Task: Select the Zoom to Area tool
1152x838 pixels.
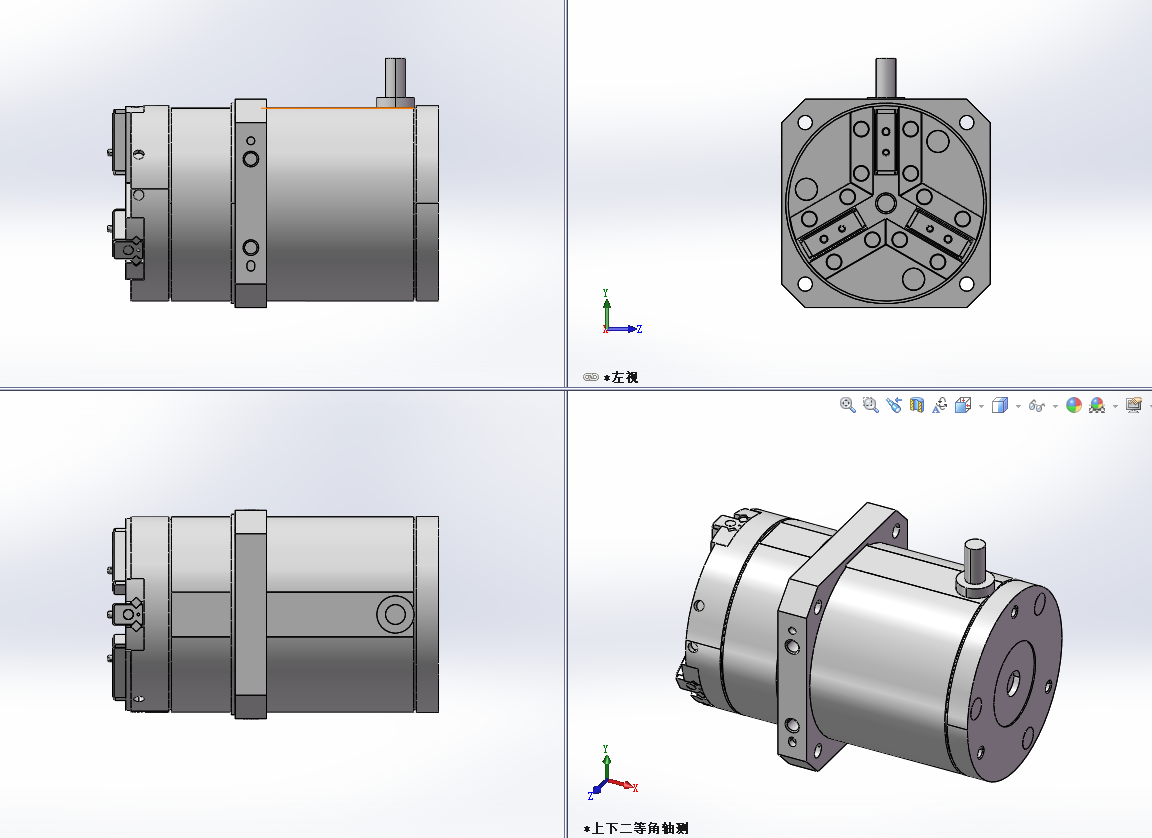Action: pyautogui.click(x=871, y=405)
